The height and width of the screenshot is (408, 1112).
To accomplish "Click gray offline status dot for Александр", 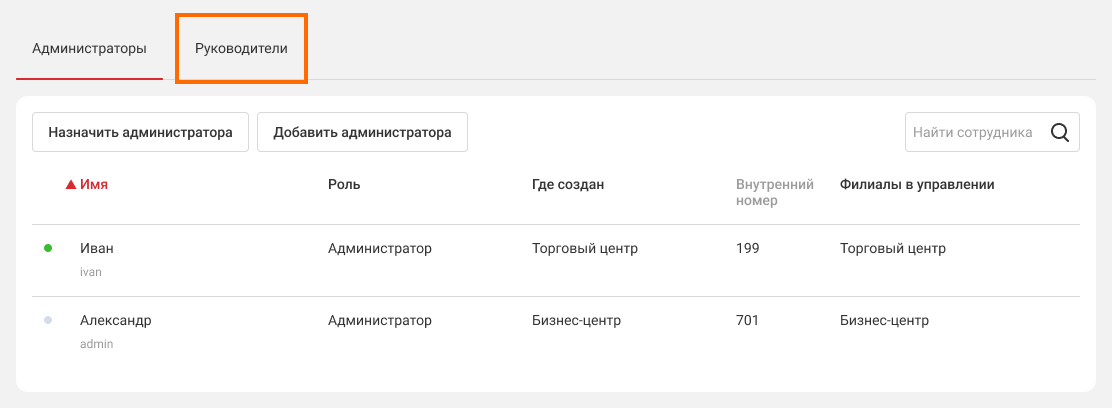I will [48, 320].
